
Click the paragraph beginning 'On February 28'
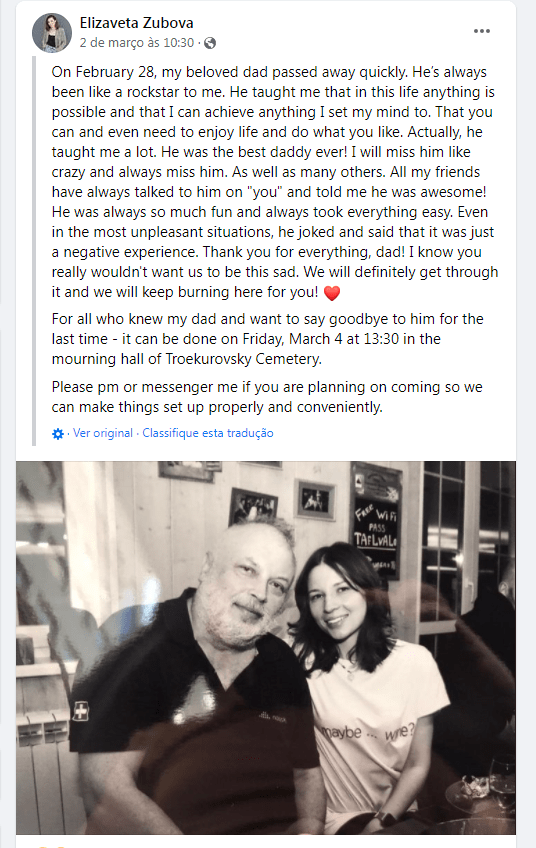(275, 182)
